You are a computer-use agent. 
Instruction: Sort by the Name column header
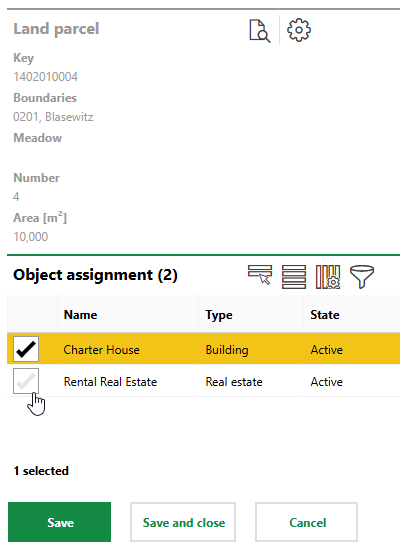tap(81, 314)
